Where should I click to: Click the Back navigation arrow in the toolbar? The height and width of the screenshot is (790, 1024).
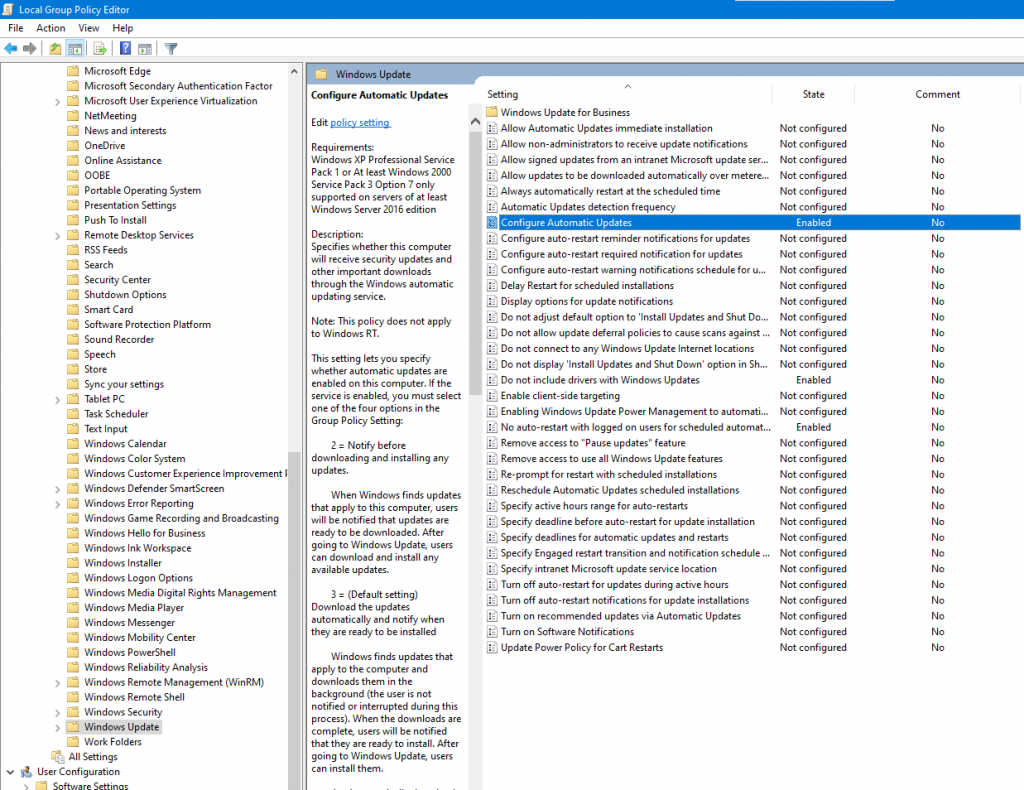click(11, 47)
